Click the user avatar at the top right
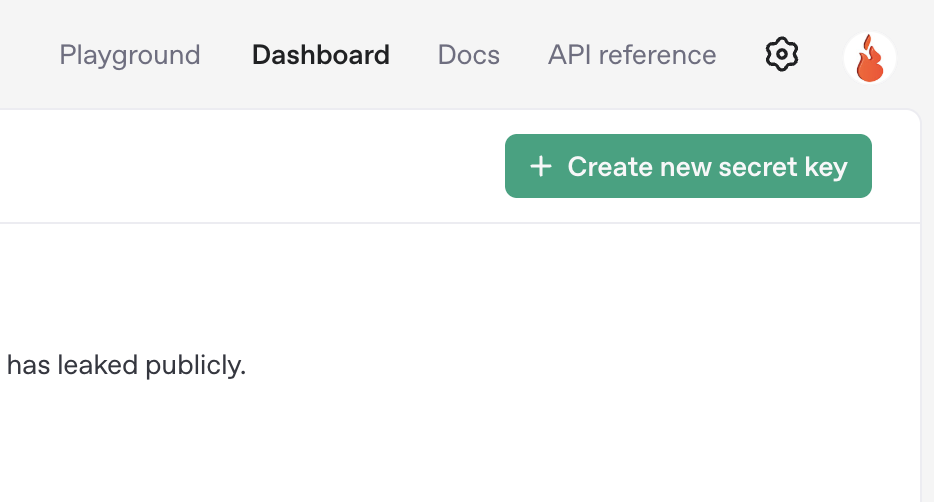The height and width of the screenshot is (502, 934). 869,57
